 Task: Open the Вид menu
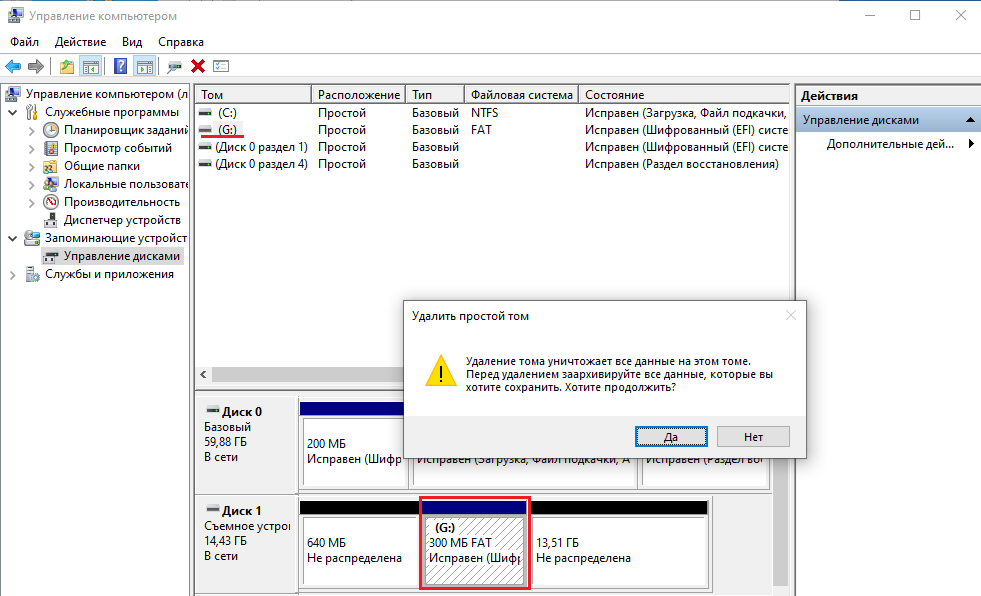131,42
